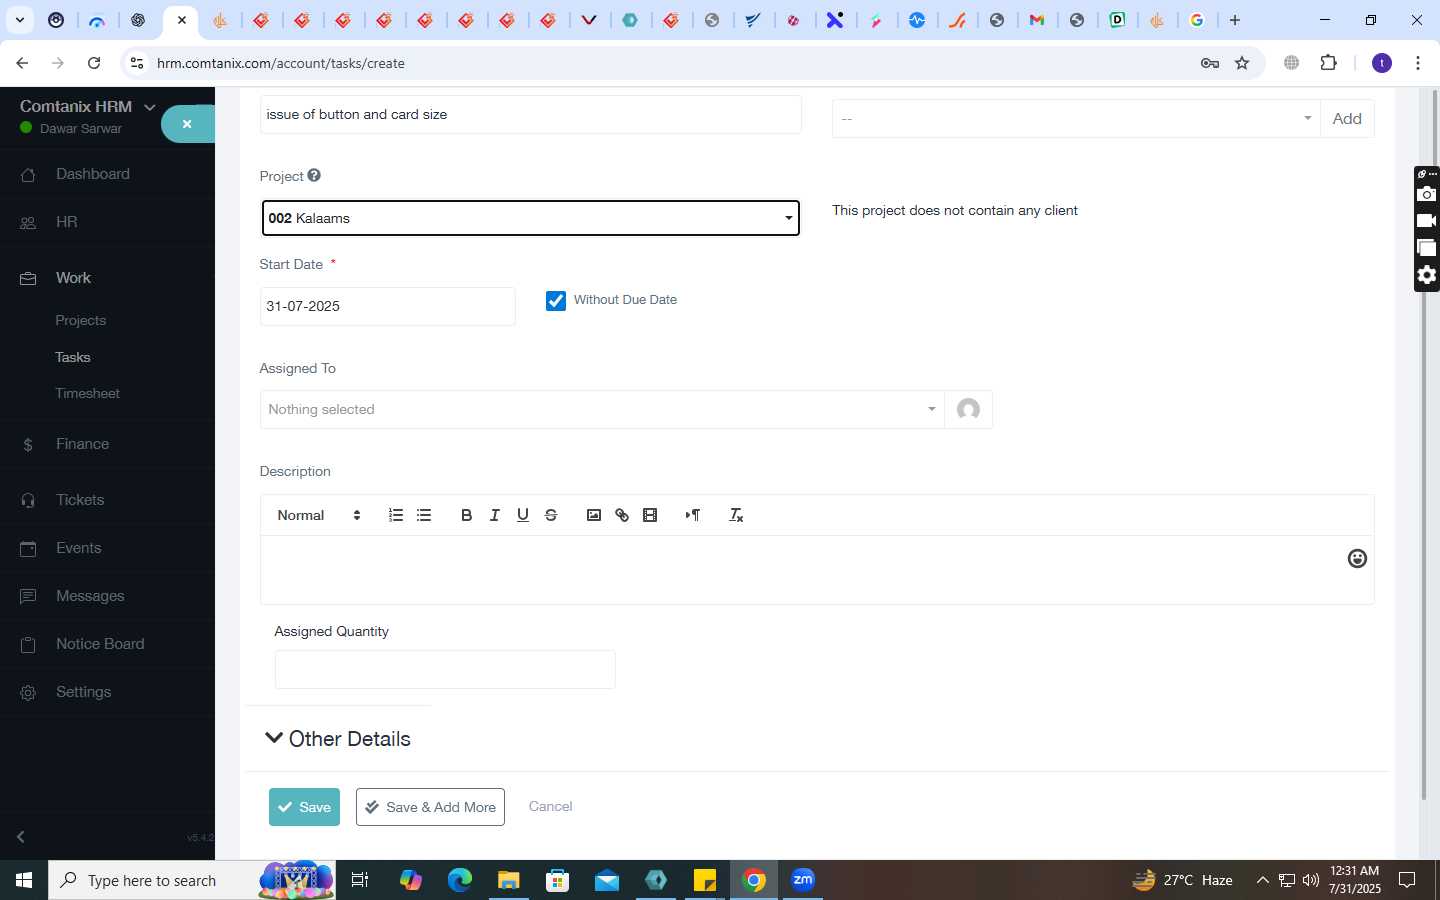The width and height of the screenshot is (1440, 900).
Task: Click the browser address bar
Action: (660, 63)
